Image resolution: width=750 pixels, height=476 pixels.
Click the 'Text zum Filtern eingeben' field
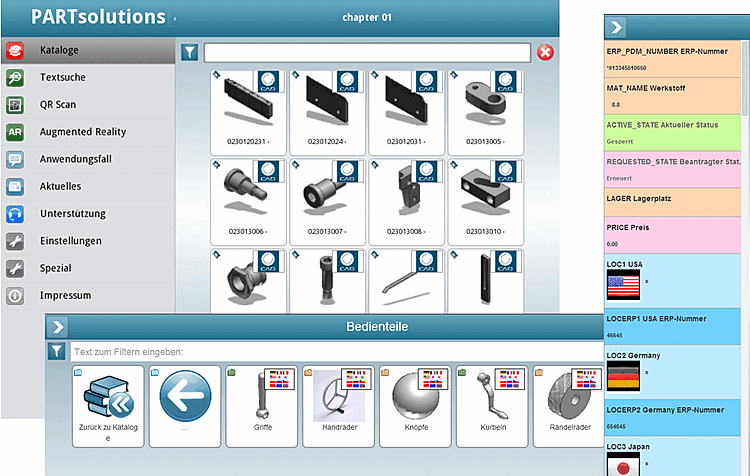click(337, 352)
